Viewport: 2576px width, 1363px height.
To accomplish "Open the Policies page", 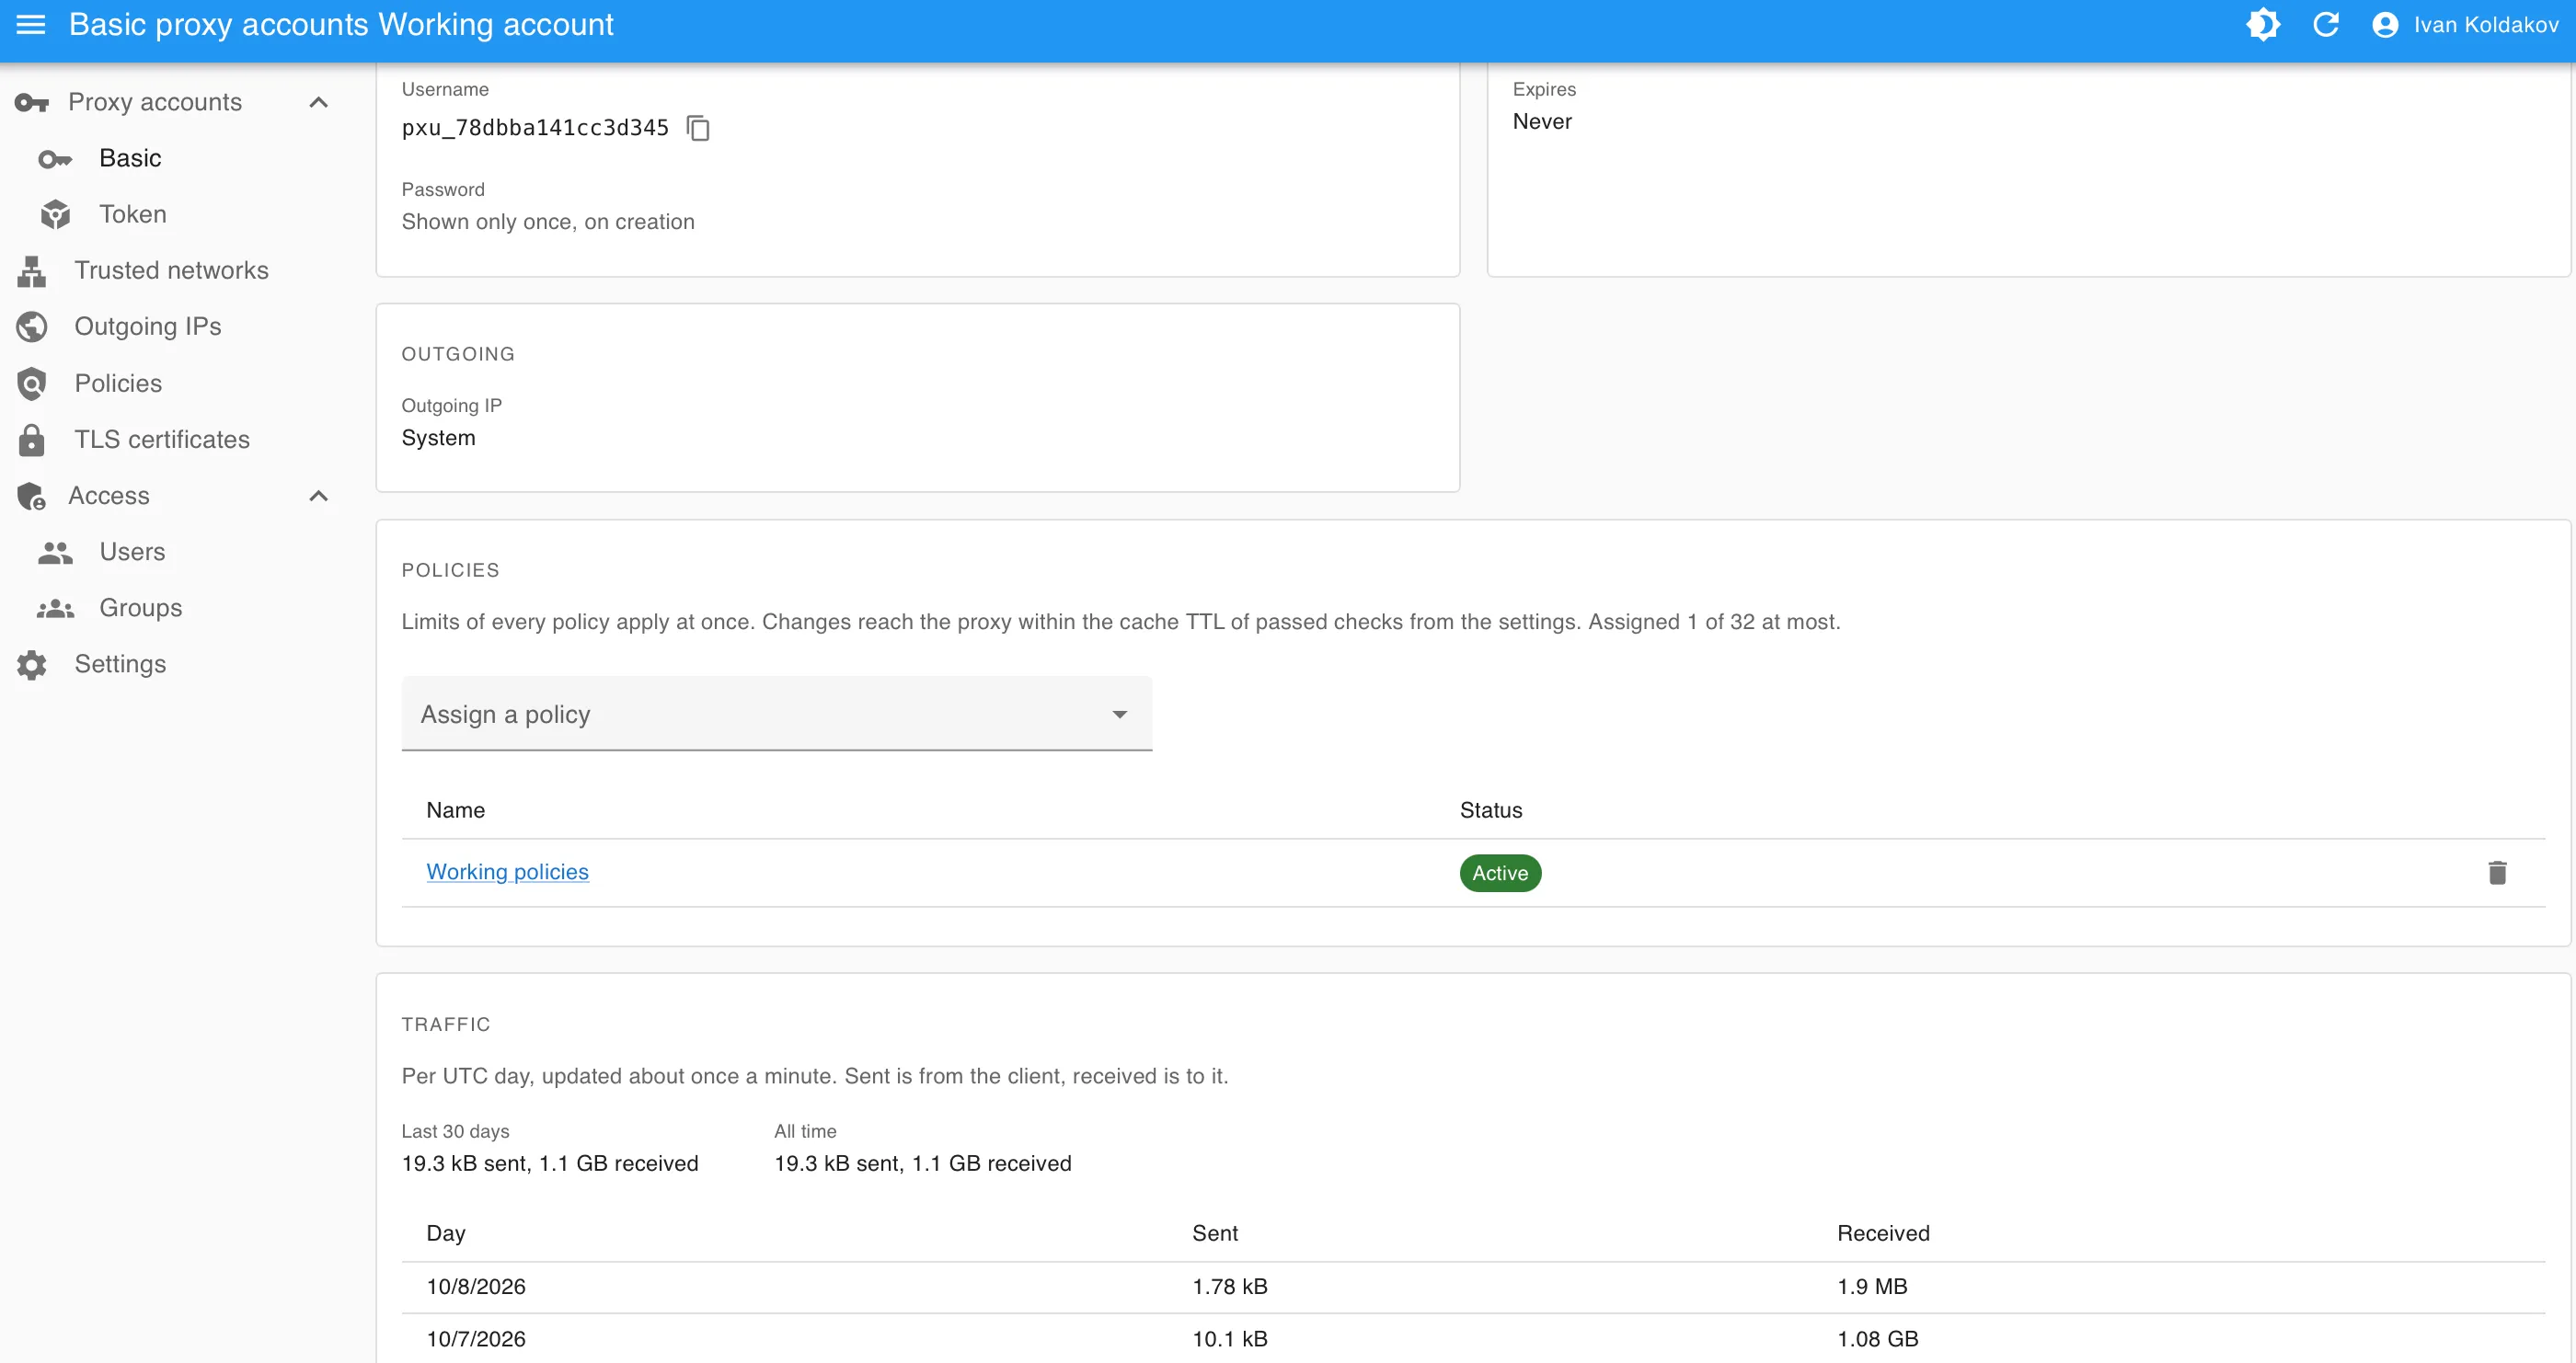I will pos(118,383).
